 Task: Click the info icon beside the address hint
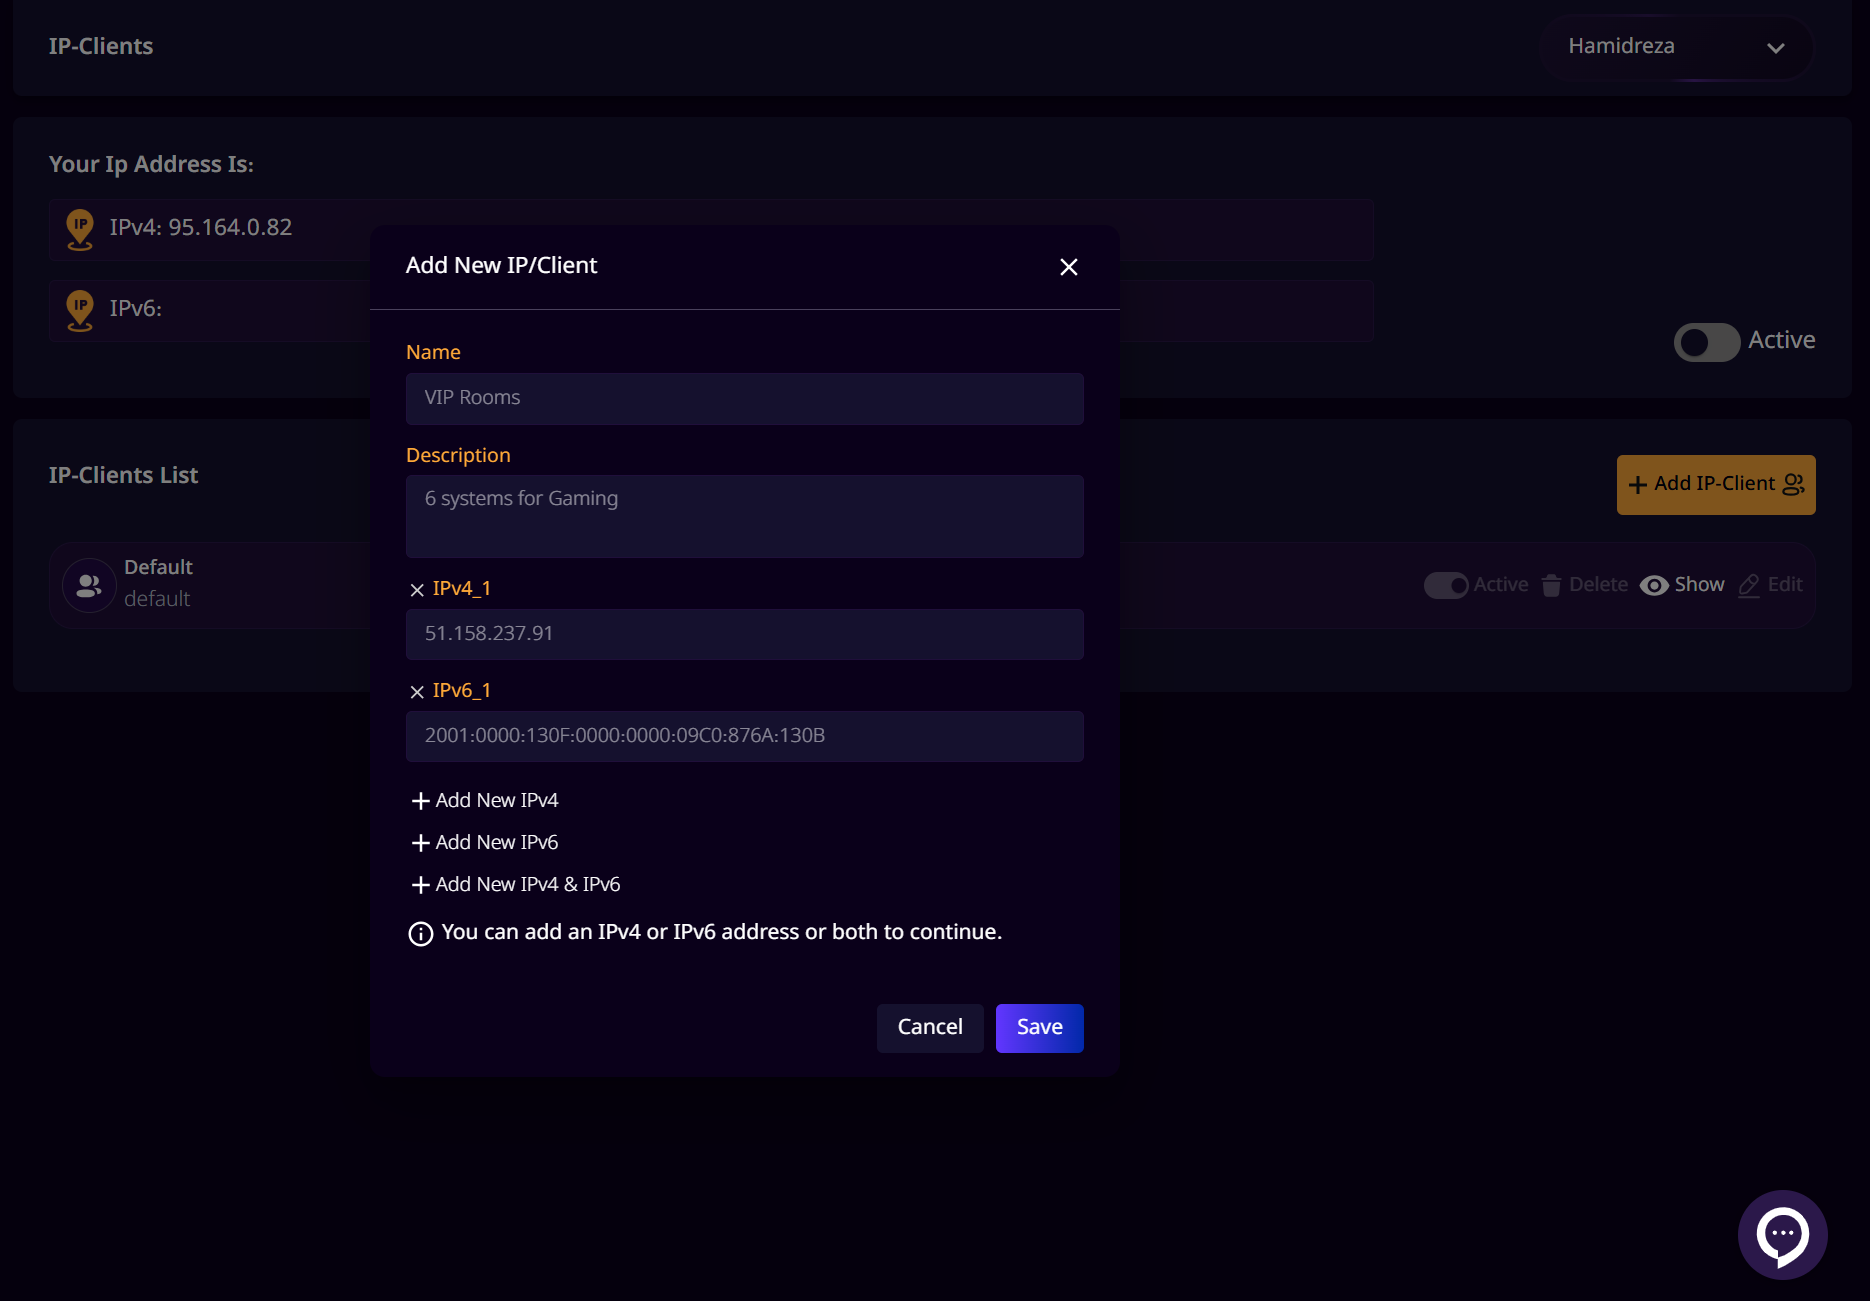(421, 933)
